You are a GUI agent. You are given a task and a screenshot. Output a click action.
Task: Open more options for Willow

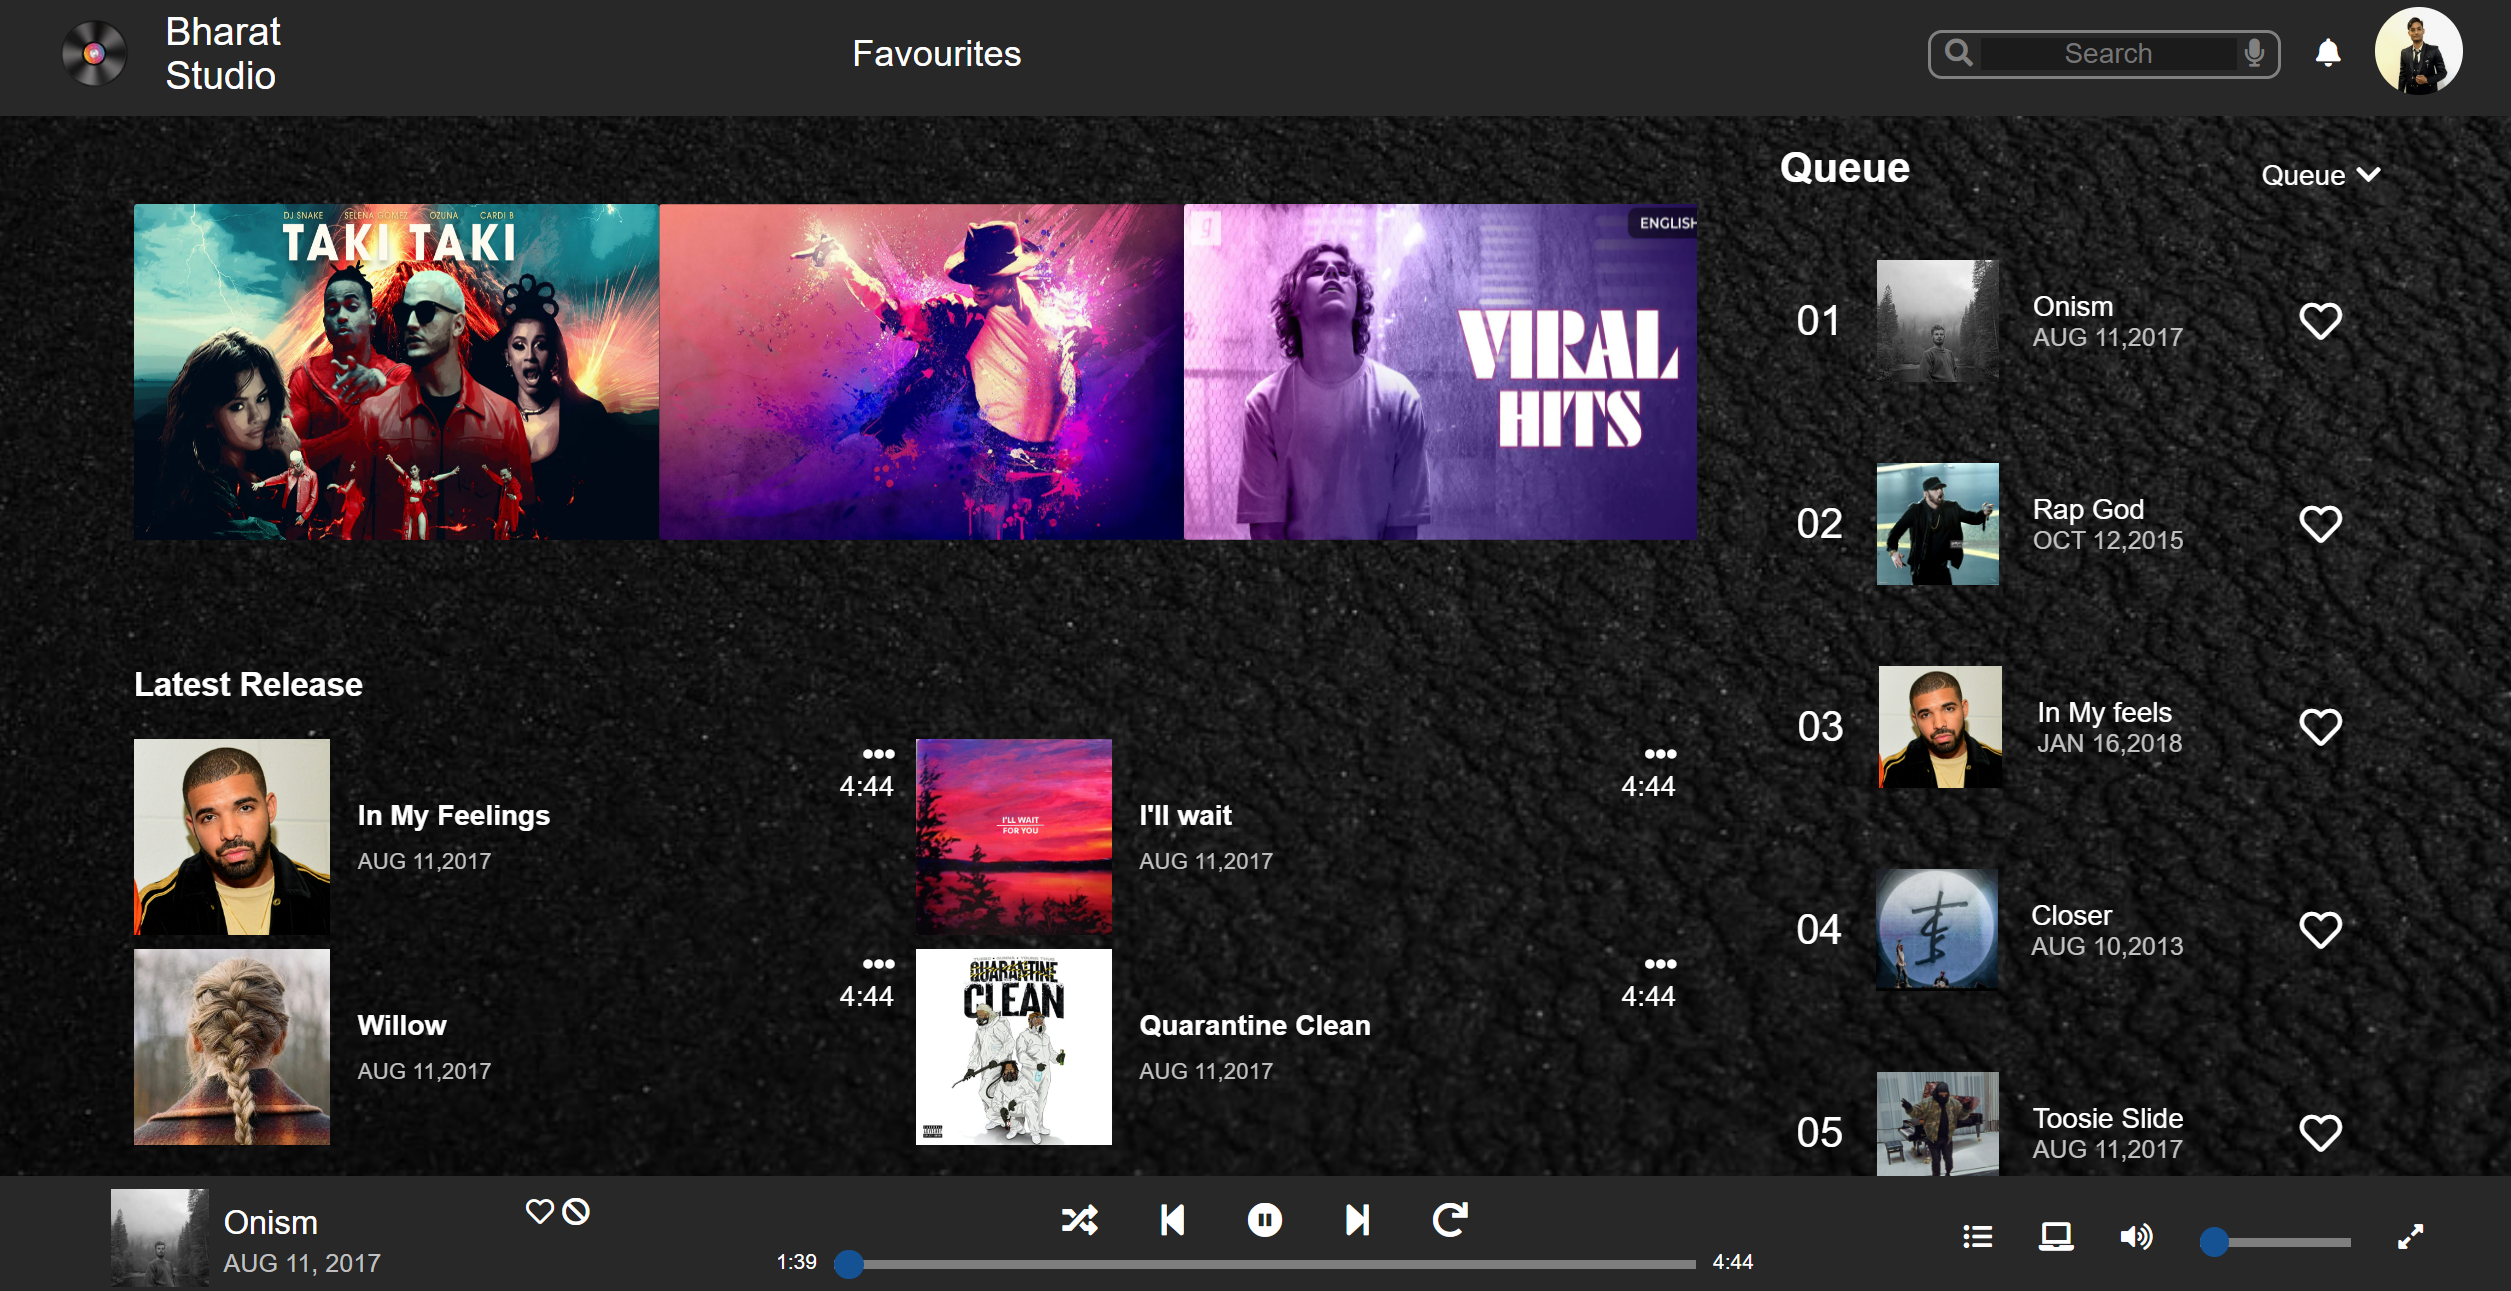(x=878, y=964)
